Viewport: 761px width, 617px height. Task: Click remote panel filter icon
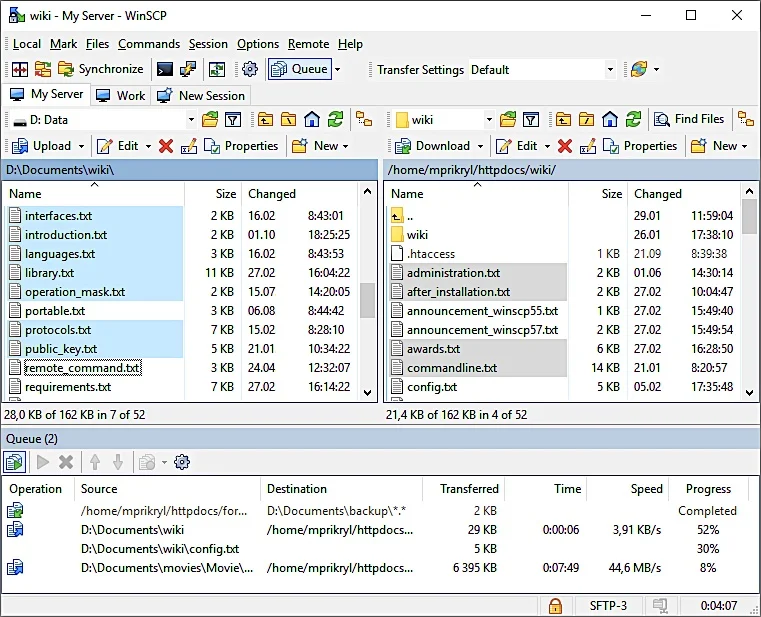531,120
